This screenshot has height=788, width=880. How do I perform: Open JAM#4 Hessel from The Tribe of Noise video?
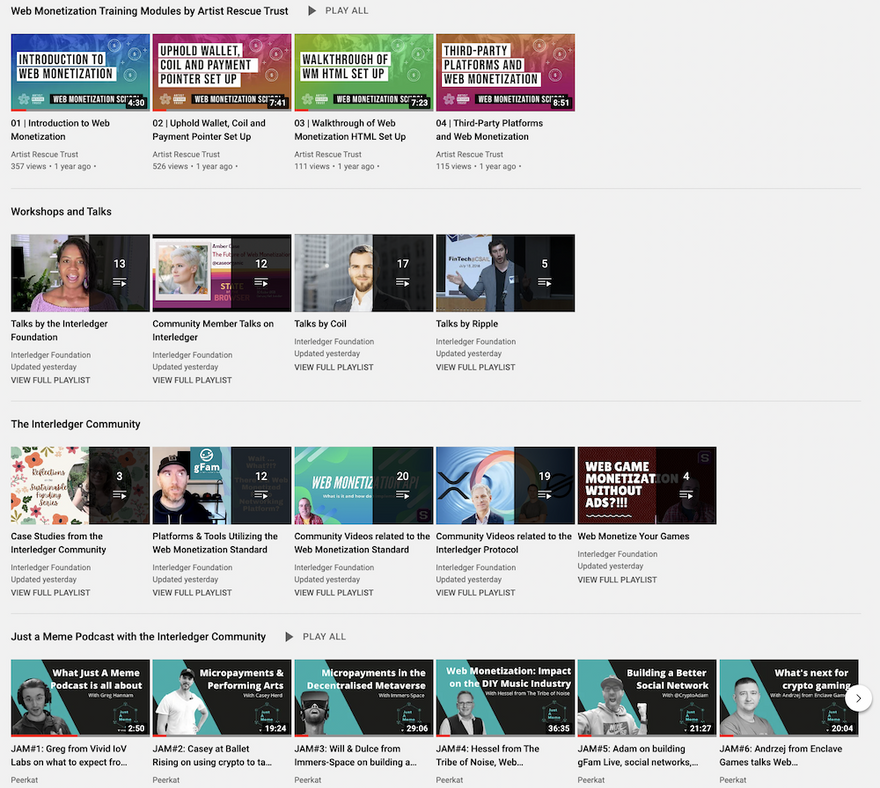(505, 698)
